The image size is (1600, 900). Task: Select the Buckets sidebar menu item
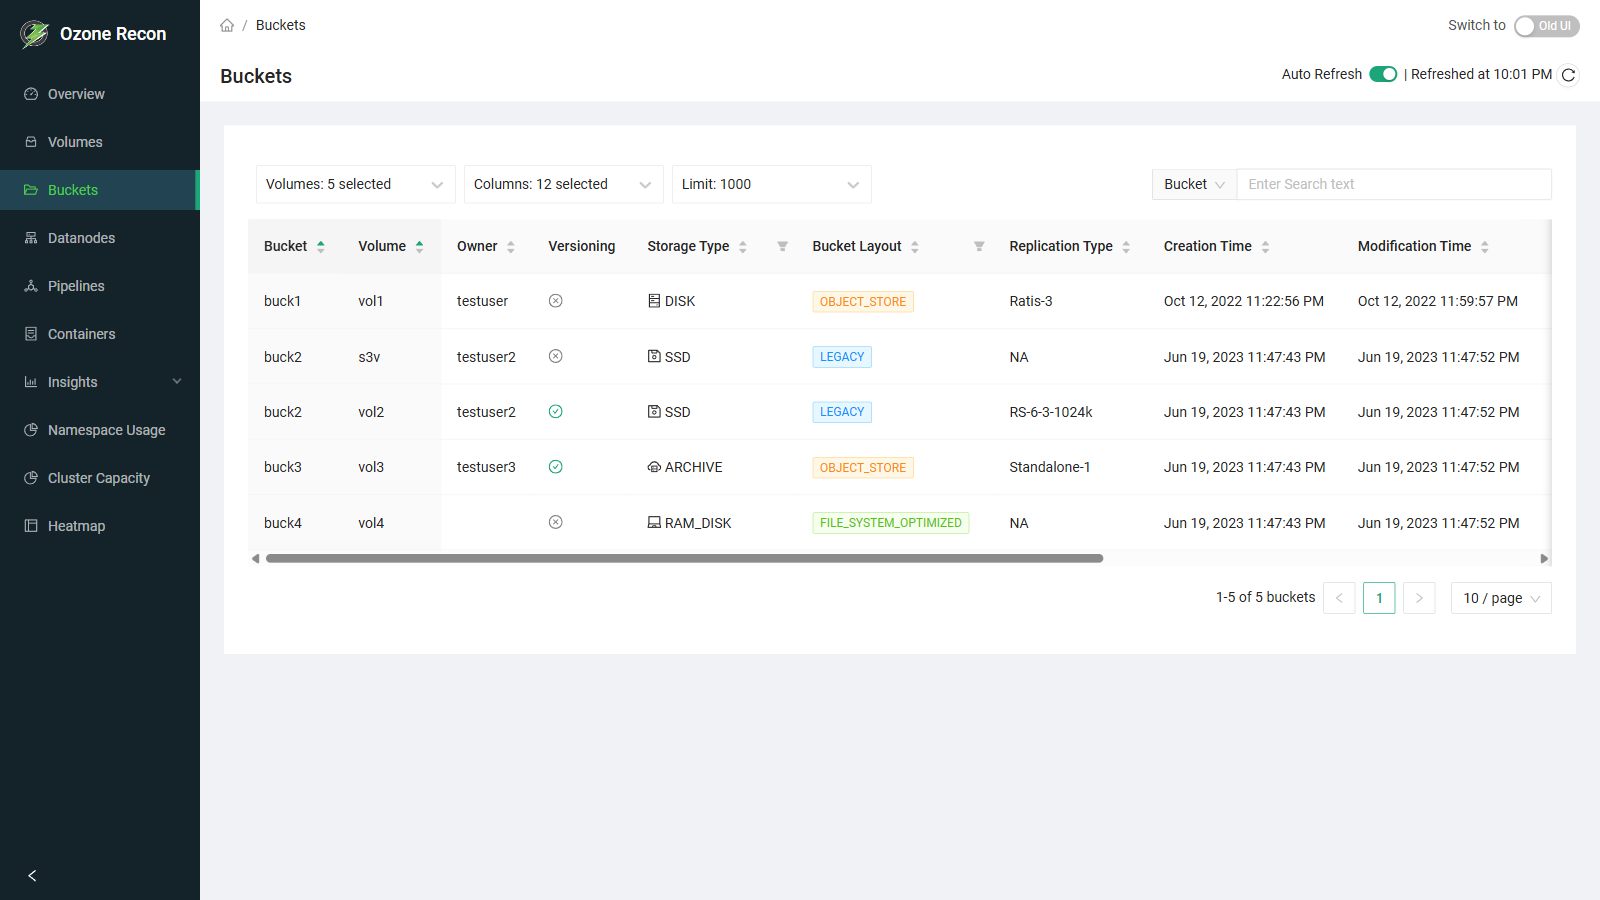100,190
